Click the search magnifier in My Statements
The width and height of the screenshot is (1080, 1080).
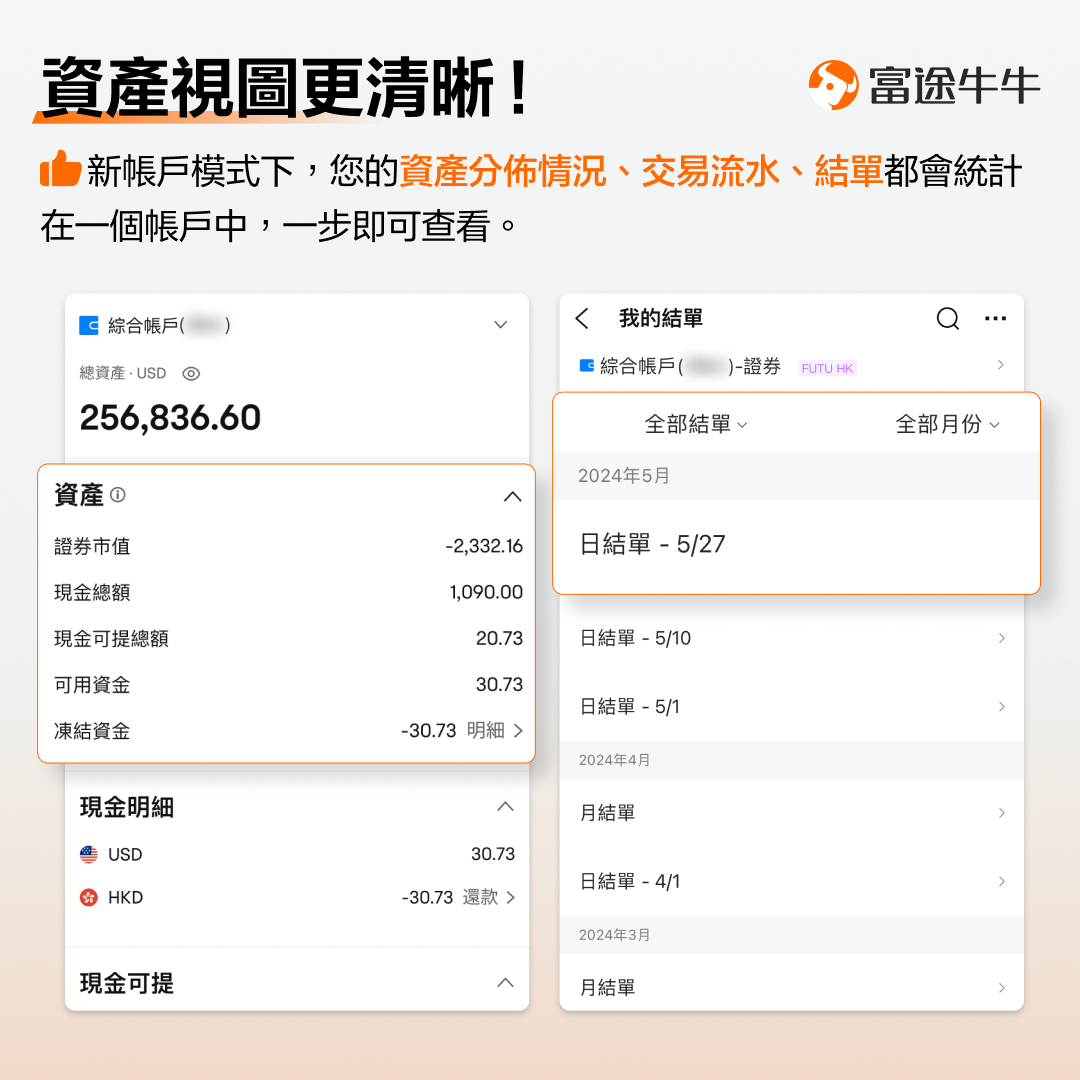click(x=947, y=319)
